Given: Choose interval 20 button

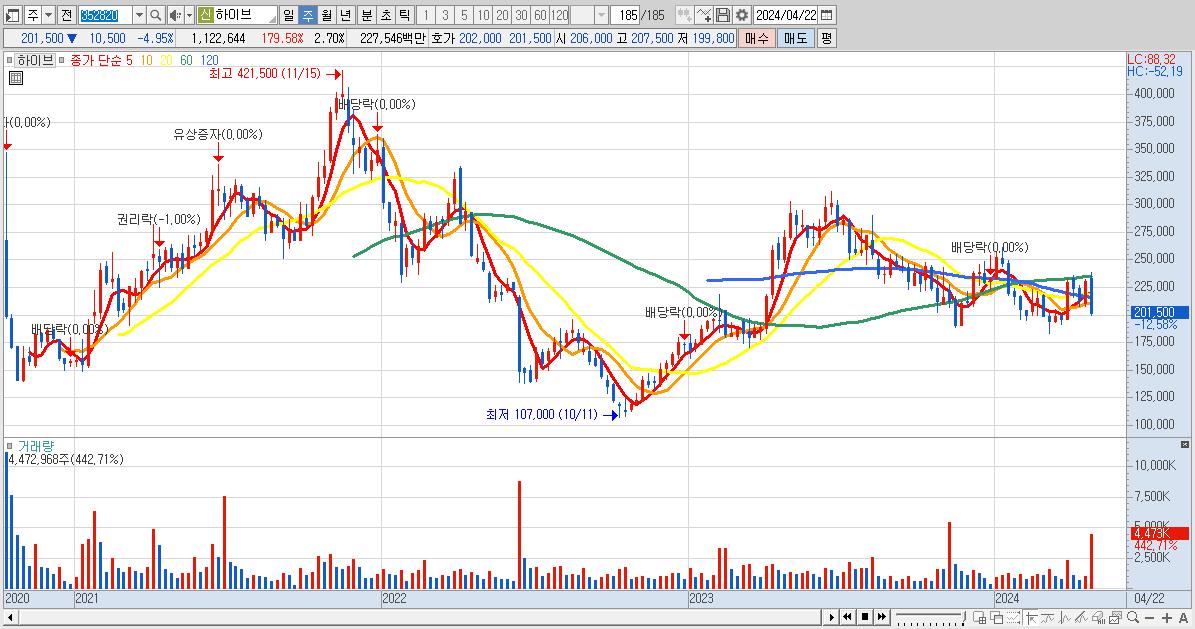Looking at the screenshot, I should click(x=502, y=14).
